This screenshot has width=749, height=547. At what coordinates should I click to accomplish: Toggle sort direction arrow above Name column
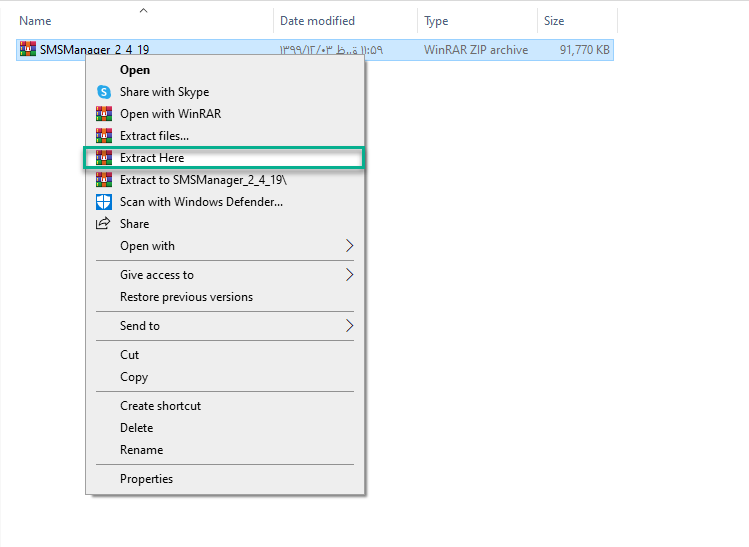coord(143,11)
